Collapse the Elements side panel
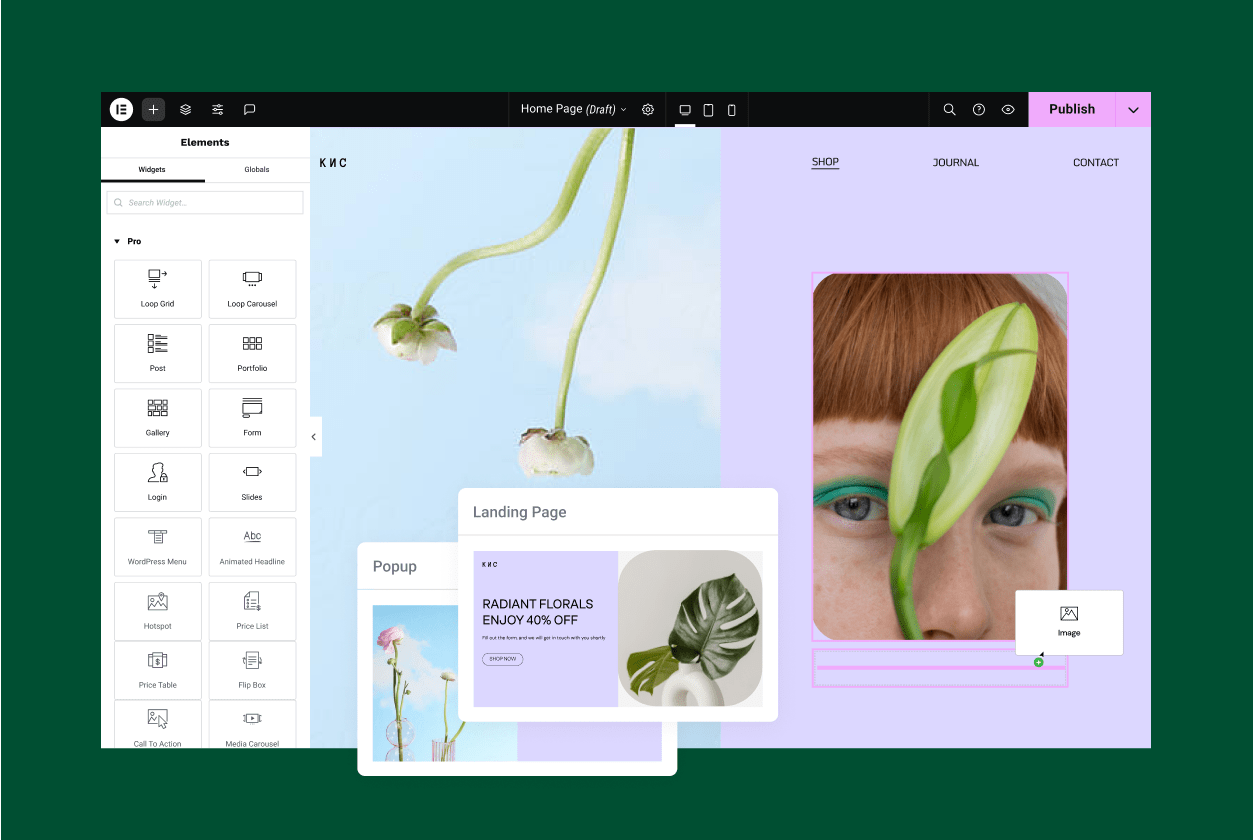This screenshot has width=1253, height=840. tap(314, 437)
